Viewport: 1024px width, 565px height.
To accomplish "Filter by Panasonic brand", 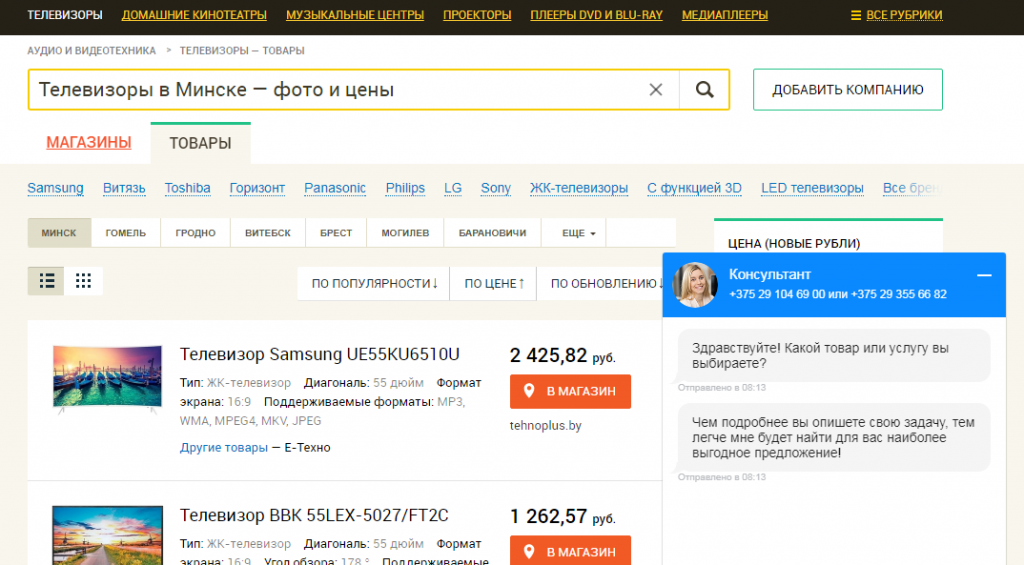I will (x=335, y=188).
